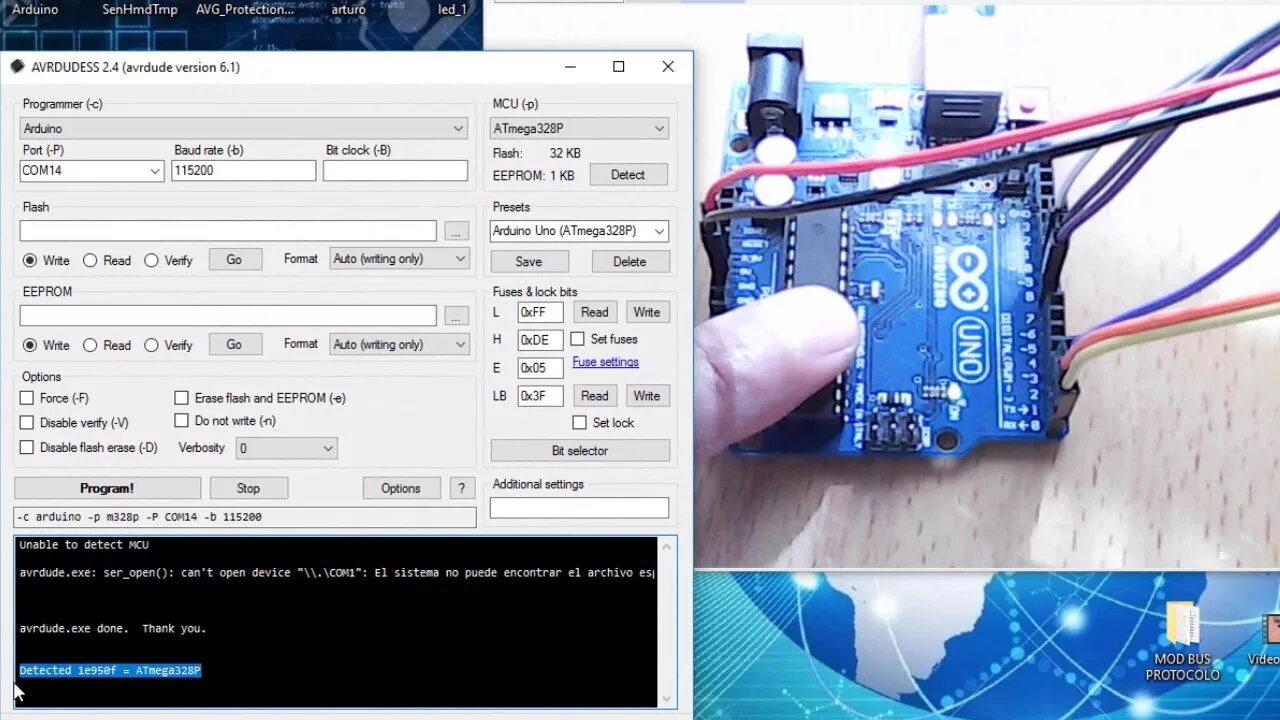Browse for EEPROM file with ellipsis button

point(456,316)
